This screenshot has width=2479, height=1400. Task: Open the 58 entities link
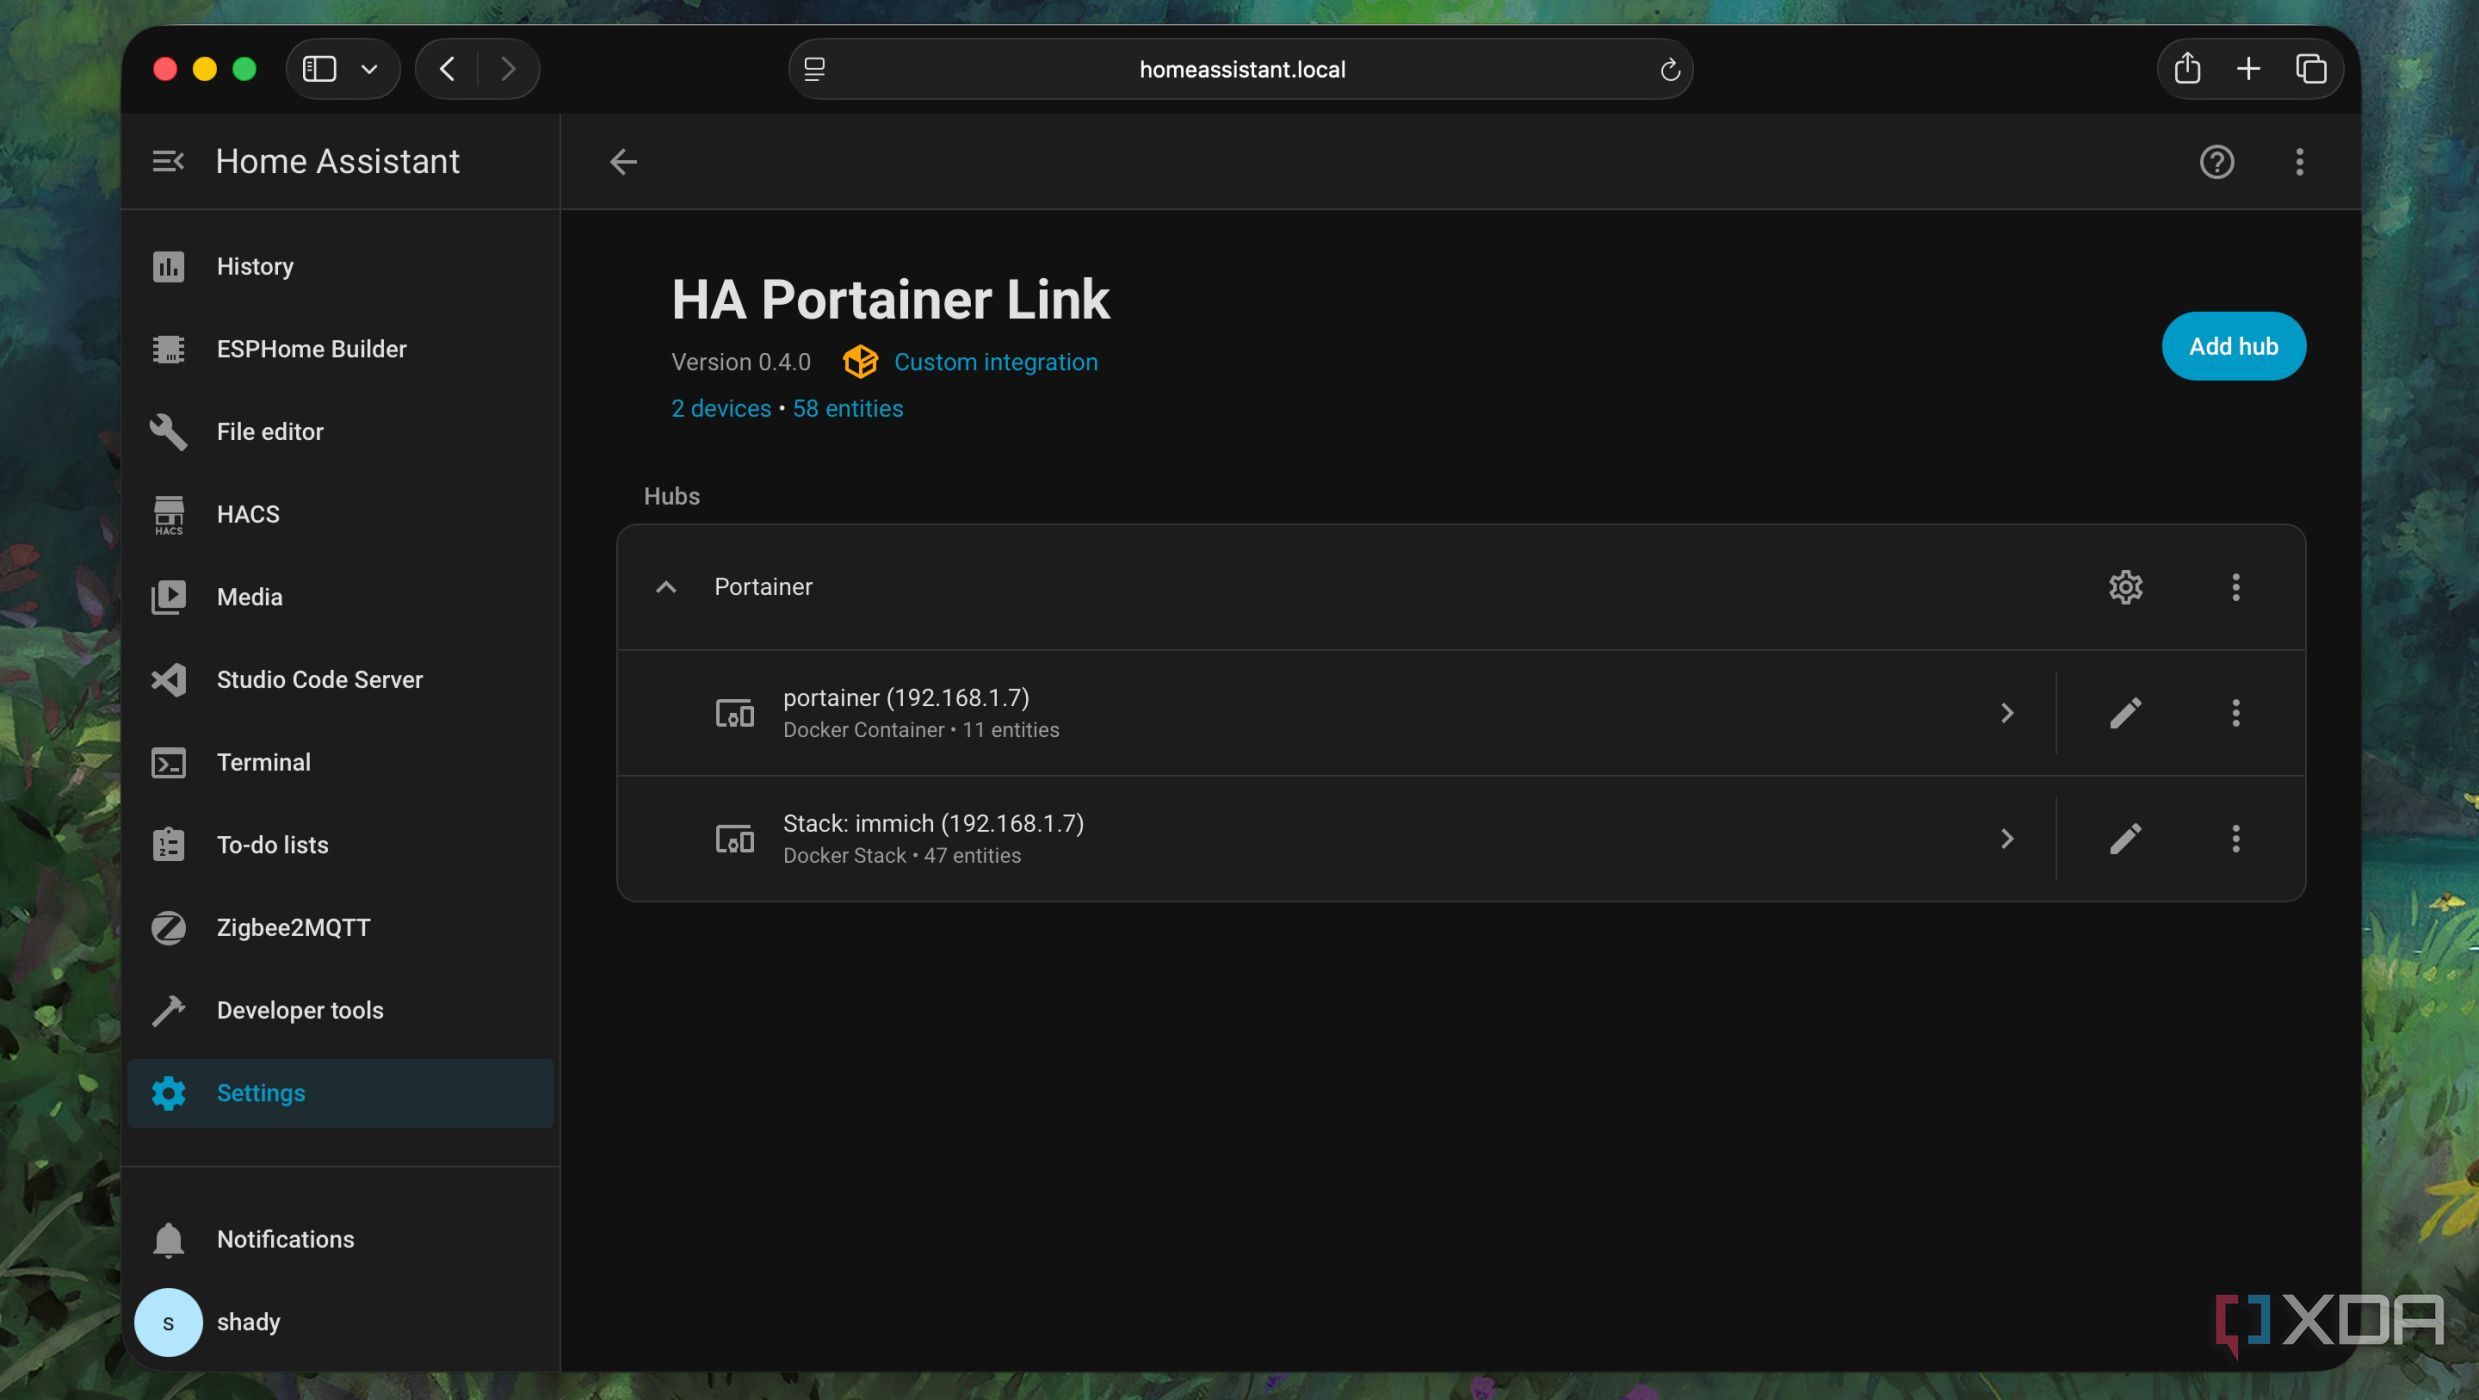coord(847,408)
